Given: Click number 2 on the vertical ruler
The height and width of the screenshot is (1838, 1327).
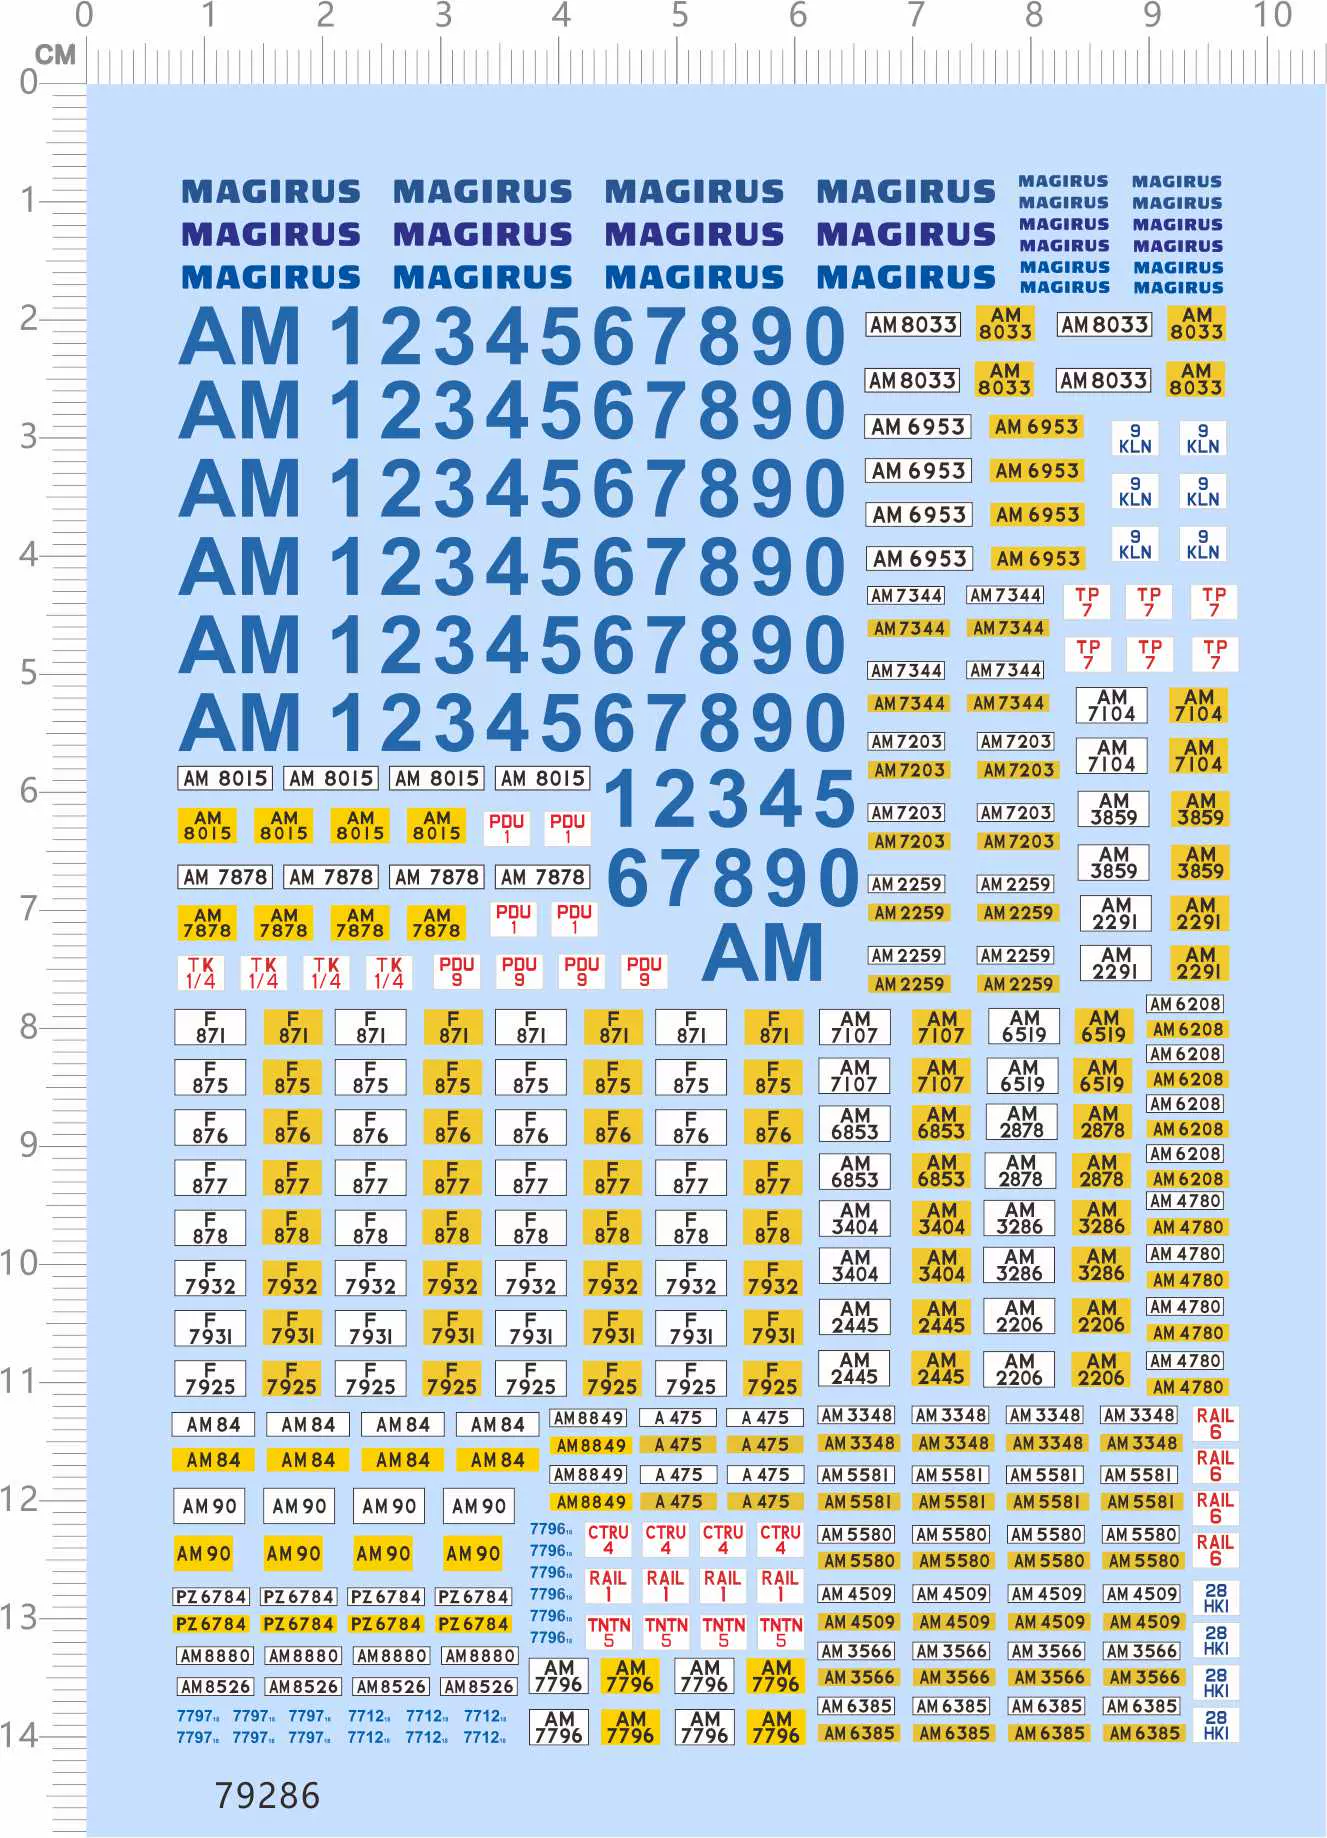Looking at the screenshot, I should click(x=28, y=318).
